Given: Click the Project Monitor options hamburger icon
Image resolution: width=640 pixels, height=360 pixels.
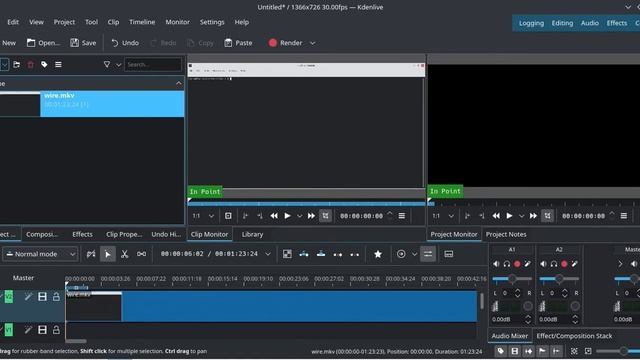Looking at the screenshot, I should click(x=624, y=216).
